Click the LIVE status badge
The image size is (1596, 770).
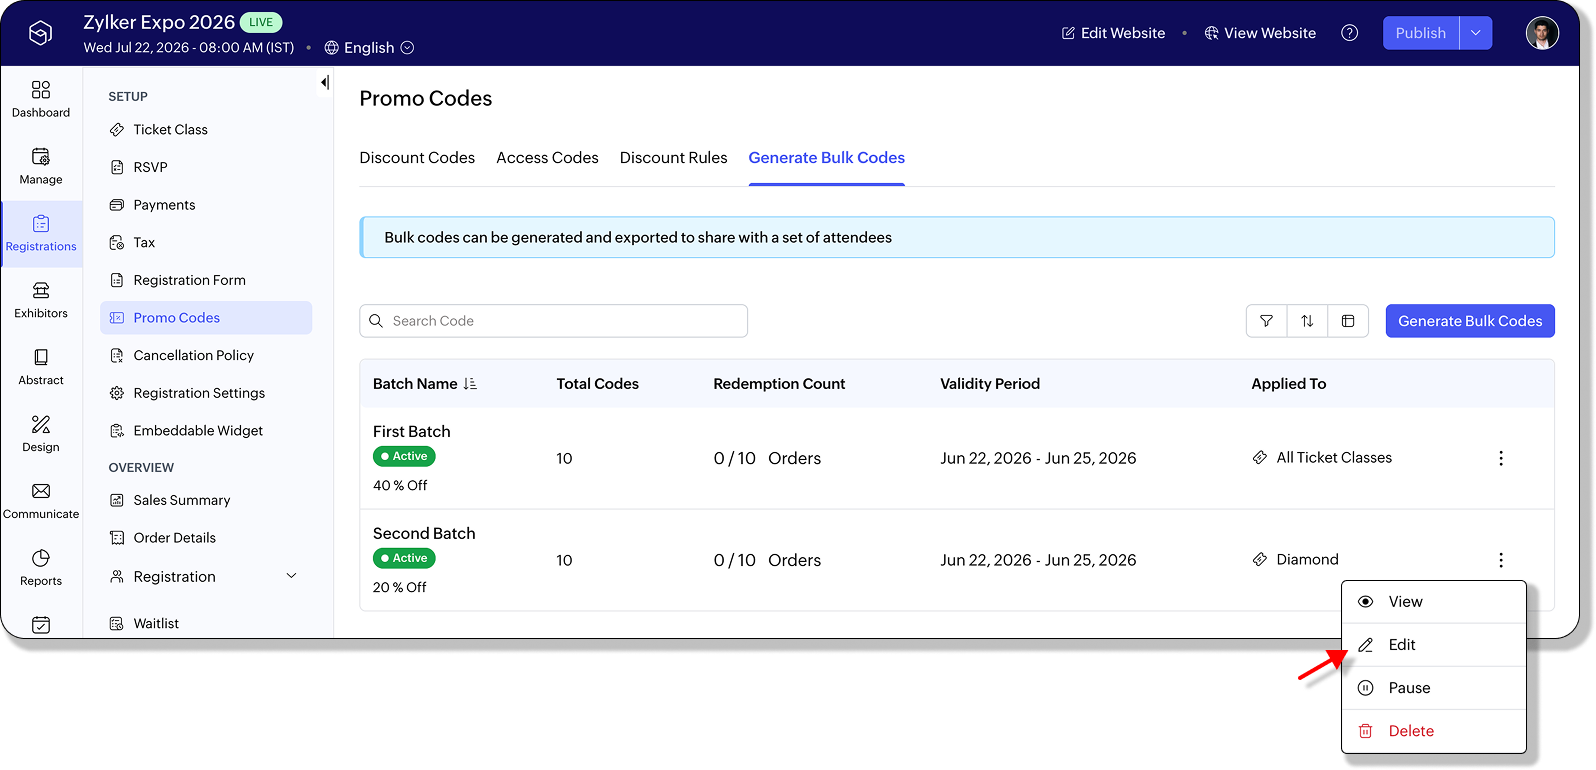[x=261, y=22]
